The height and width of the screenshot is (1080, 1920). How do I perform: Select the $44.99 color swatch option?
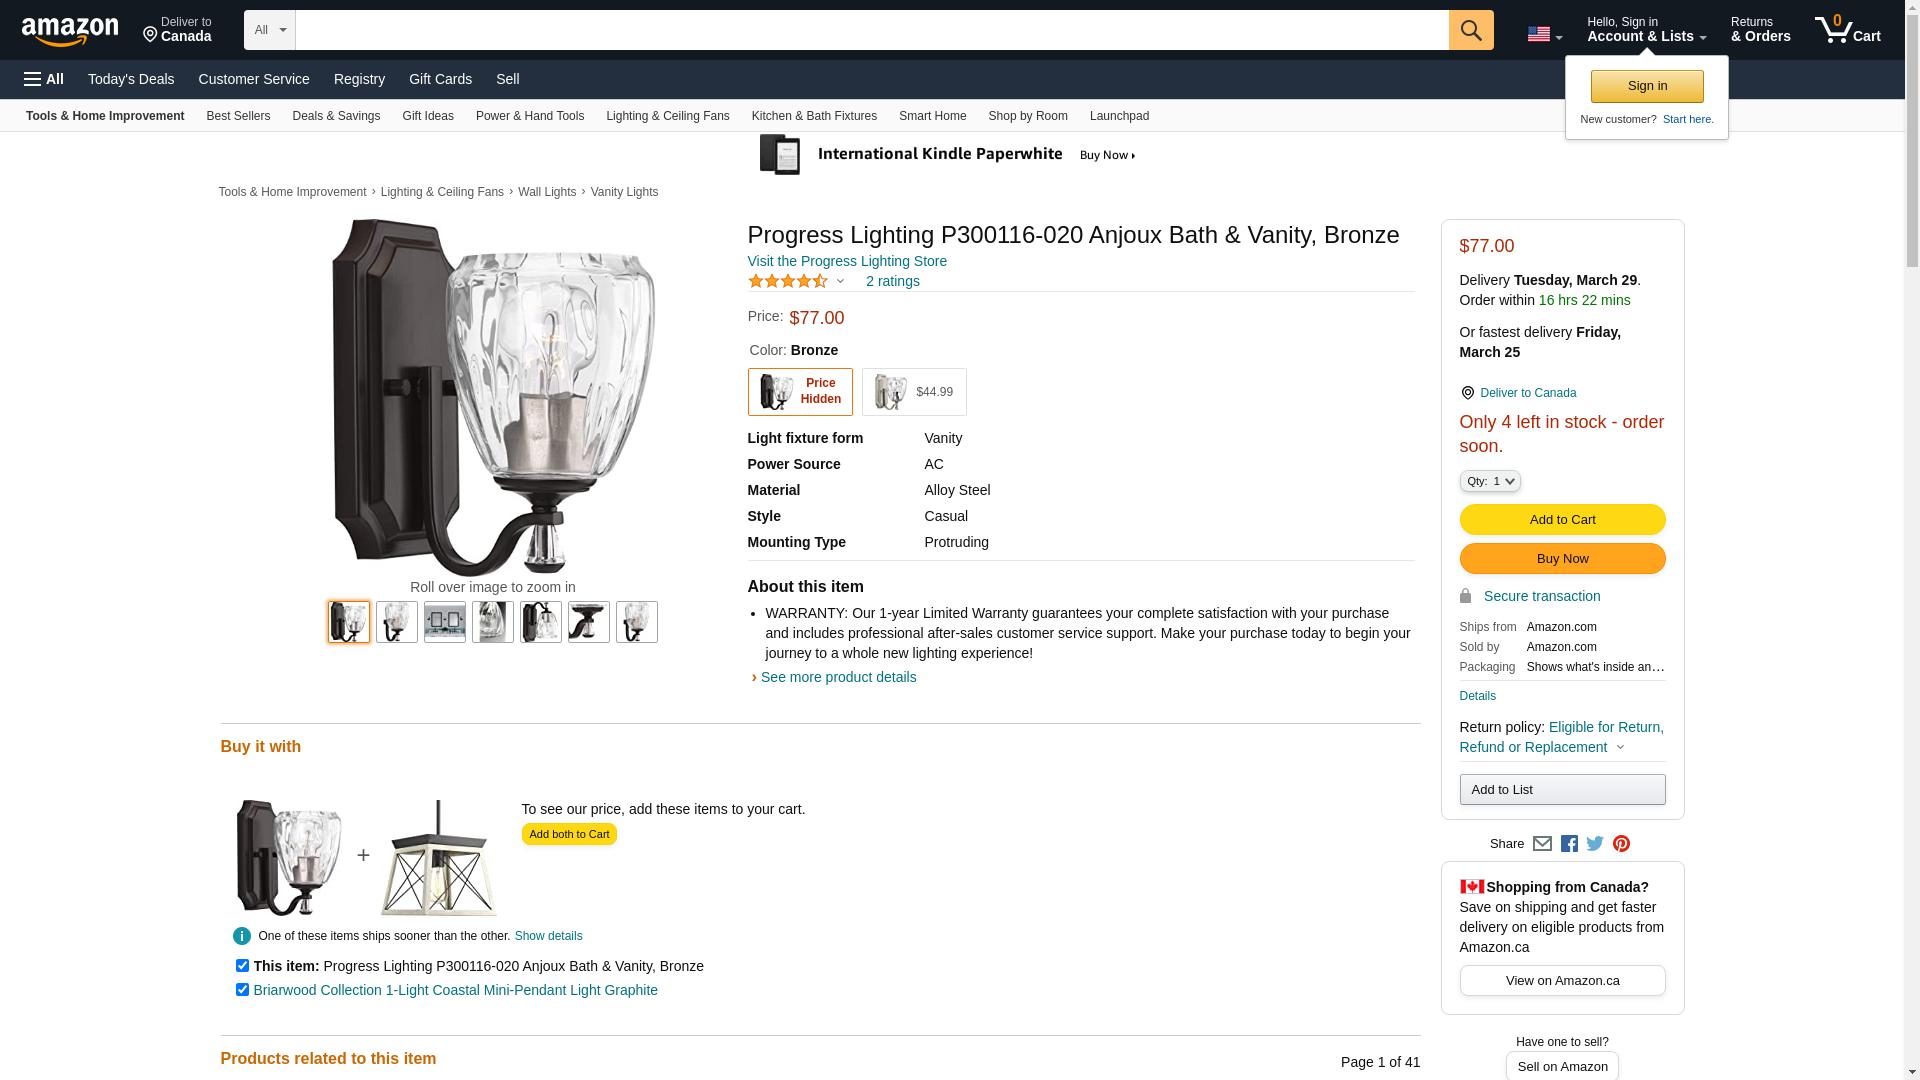(913, 392)
